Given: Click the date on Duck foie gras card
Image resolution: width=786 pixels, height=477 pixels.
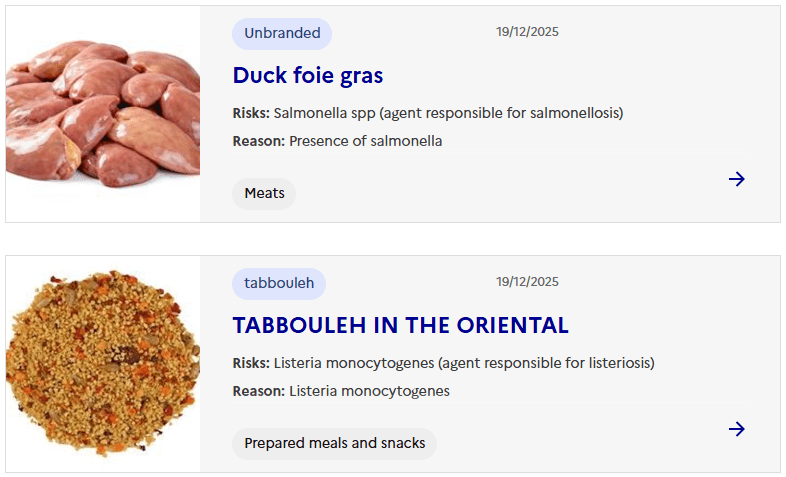Looking at the screenshot, I should (x=527, y=32).
